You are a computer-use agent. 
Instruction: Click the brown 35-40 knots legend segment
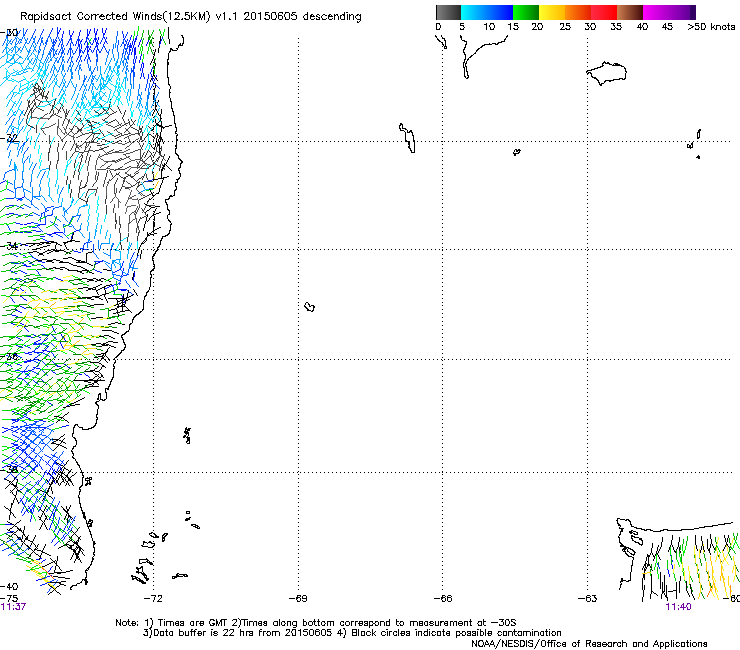pyautogui.click(x=630, y=12)
